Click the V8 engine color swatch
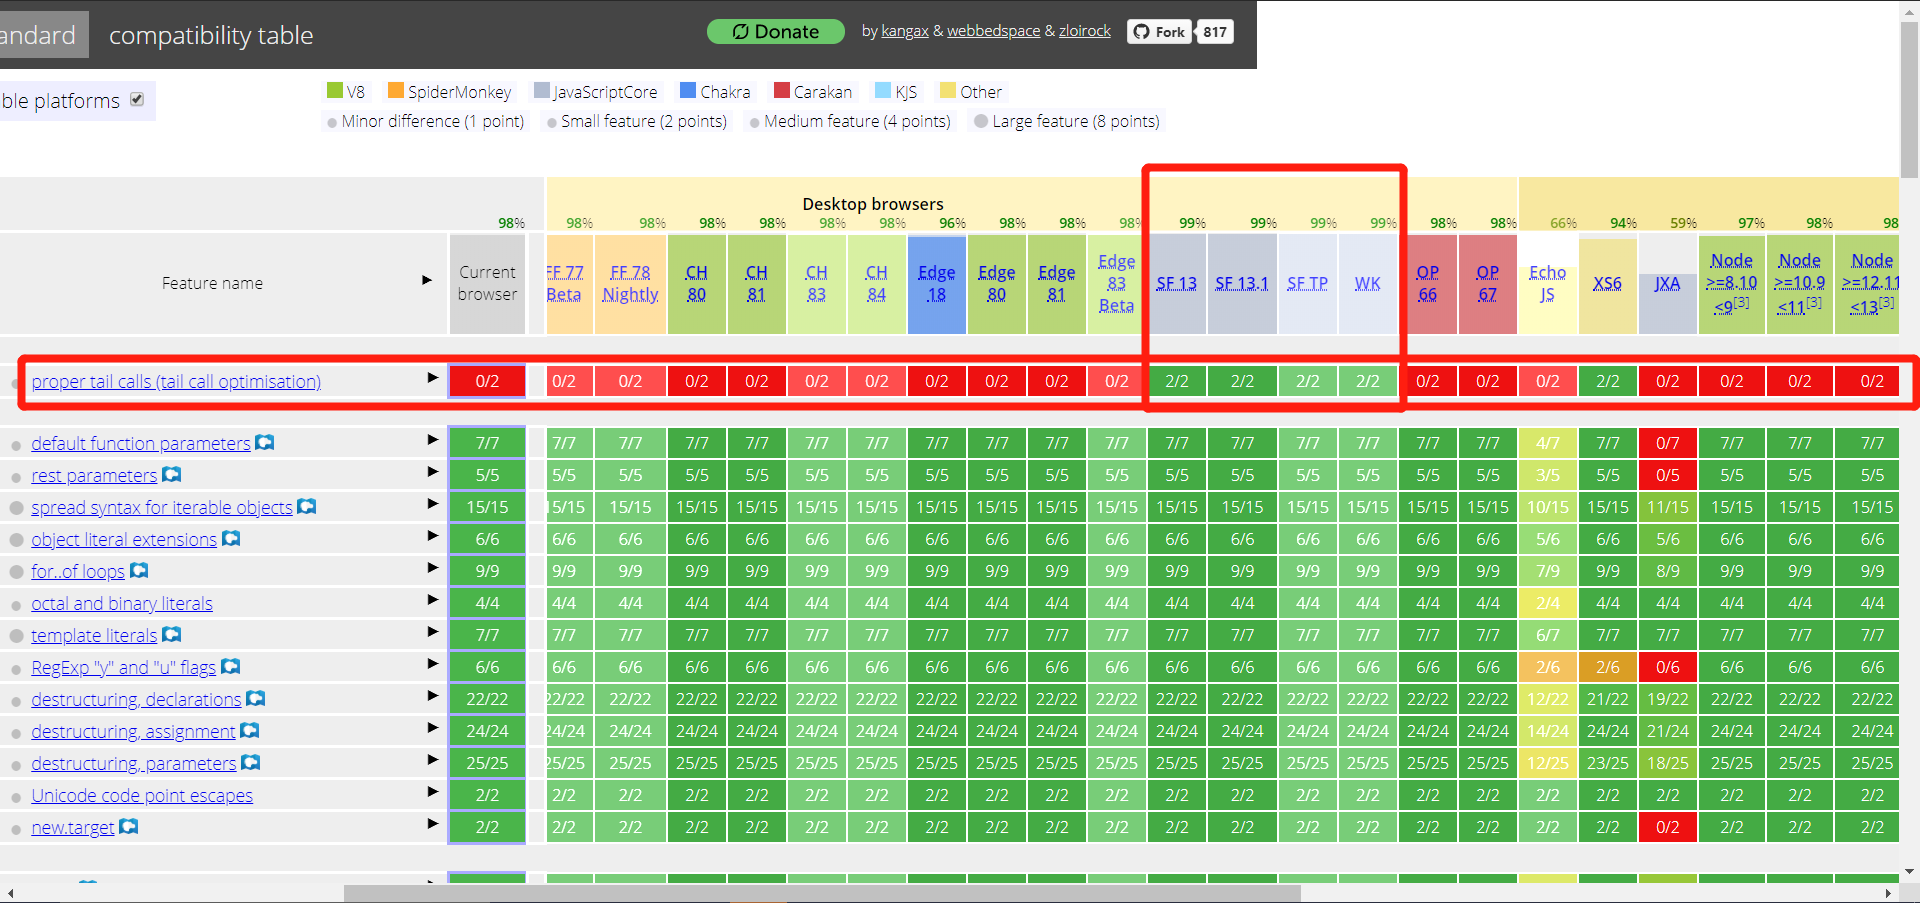The height and width of the screenshot is (903, 1920). [335, 90]
